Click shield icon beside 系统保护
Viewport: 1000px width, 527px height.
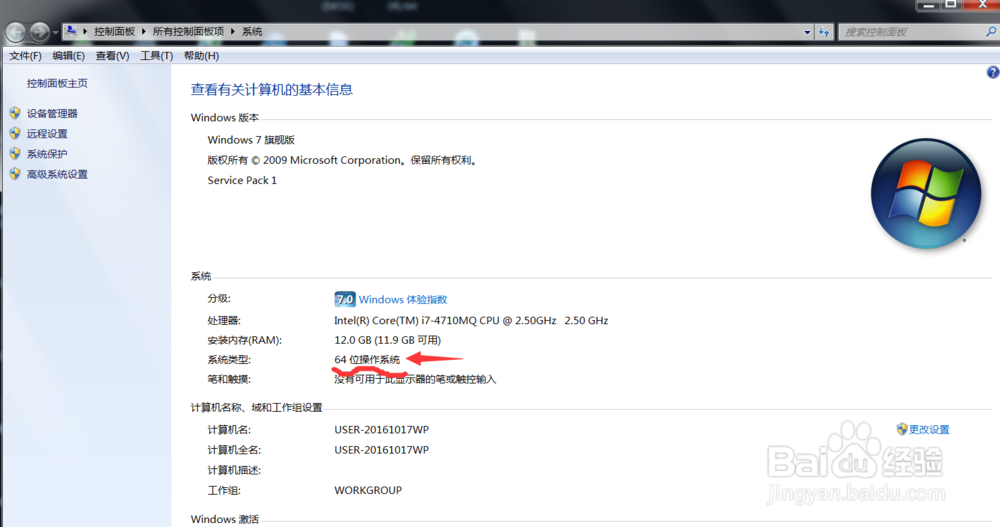pos(15,154)
